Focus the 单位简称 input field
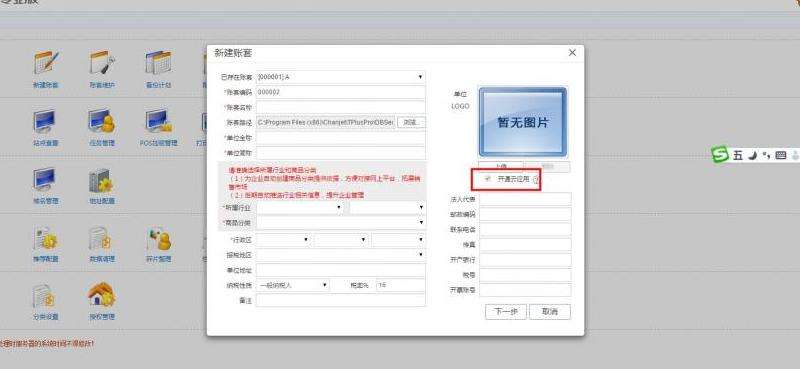 [340, 153]
